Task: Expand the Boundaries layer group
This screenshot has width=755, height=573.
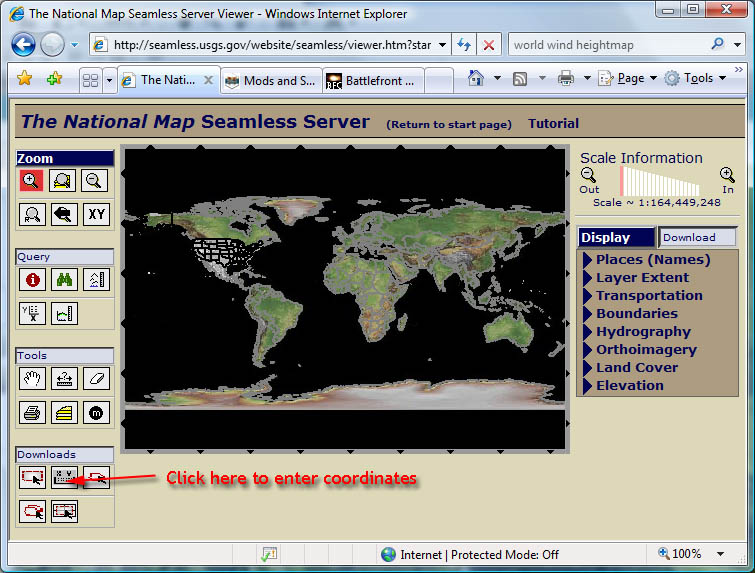Action: (x=587, y=314)
